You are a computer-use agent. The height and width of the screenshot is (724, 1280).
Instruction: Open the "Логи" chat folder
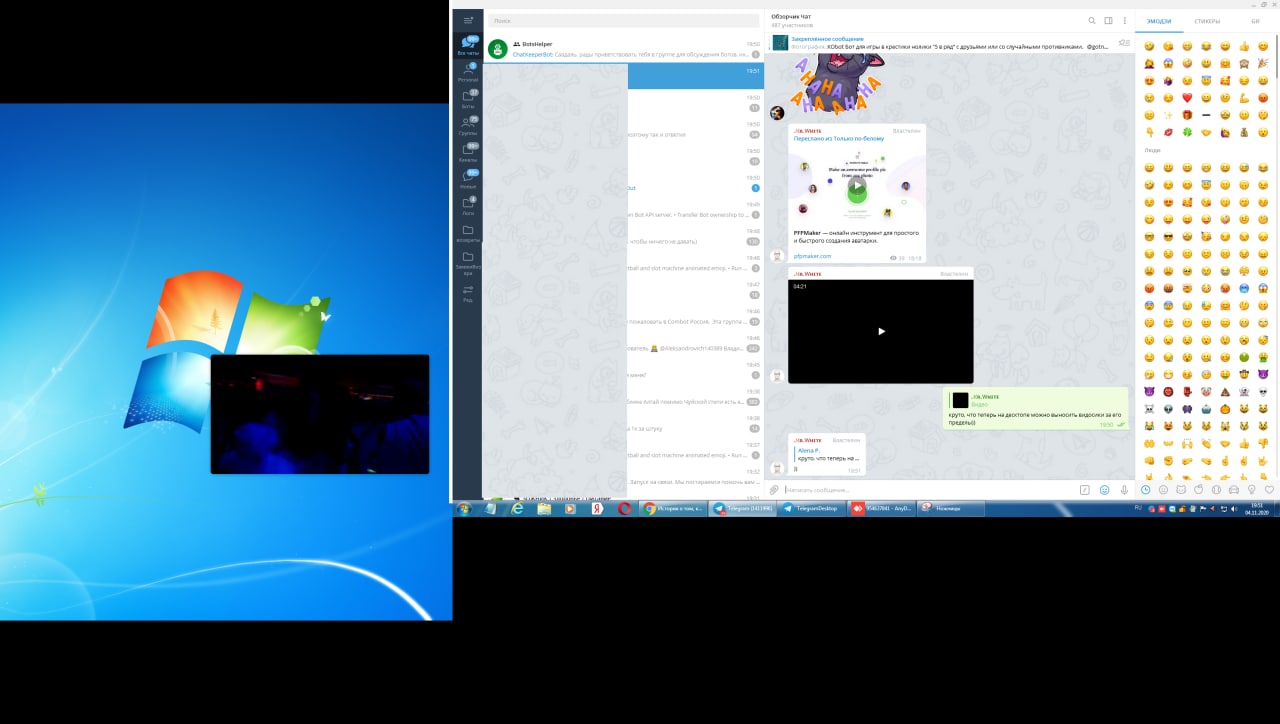tap(468, 208)
